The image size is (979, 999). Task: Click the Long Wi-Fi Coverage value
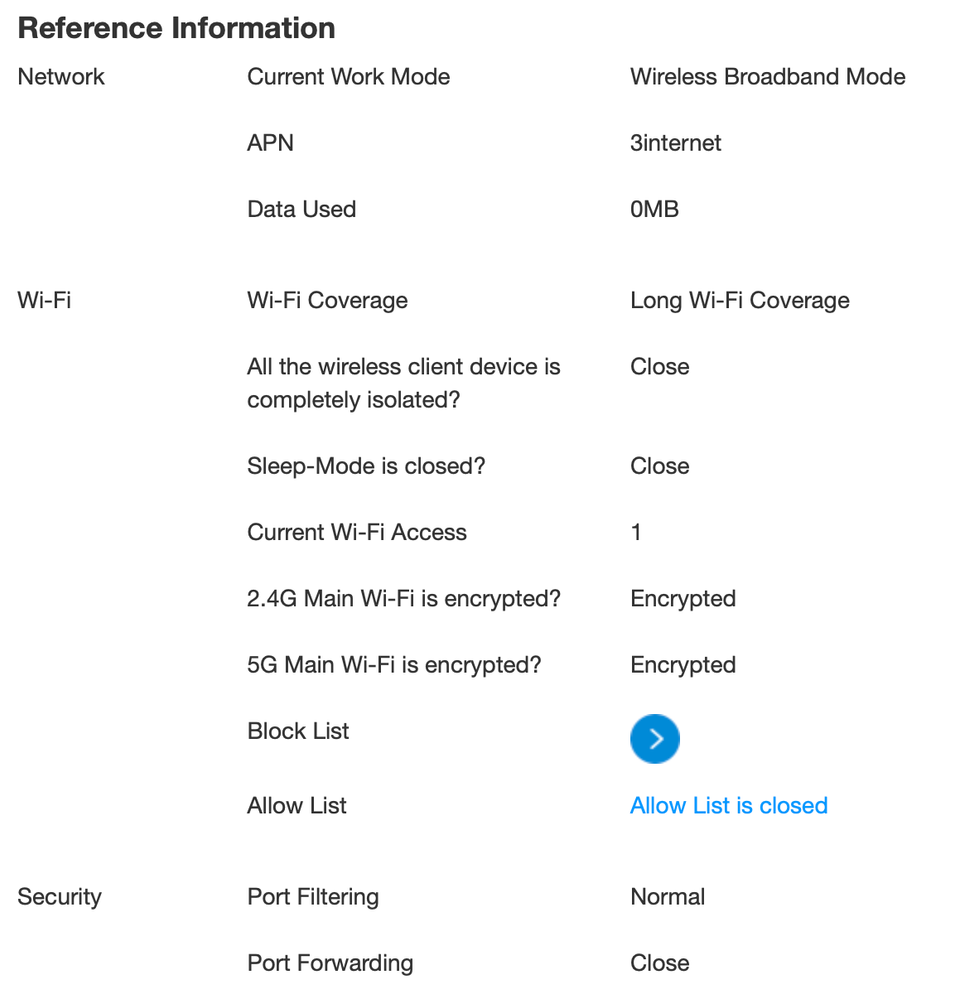tap(739, 301)
